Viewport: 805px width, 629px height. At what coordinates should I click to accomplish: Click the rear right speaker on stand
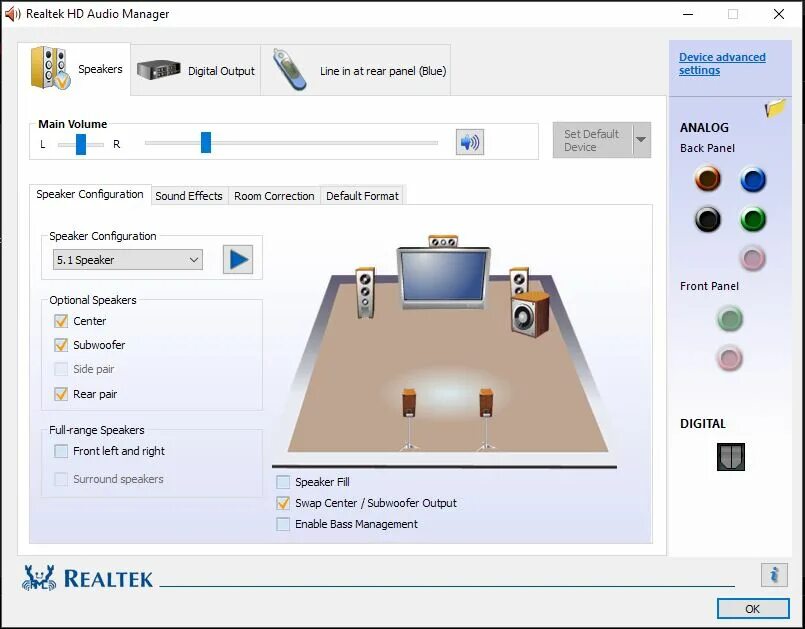point(486,420)
